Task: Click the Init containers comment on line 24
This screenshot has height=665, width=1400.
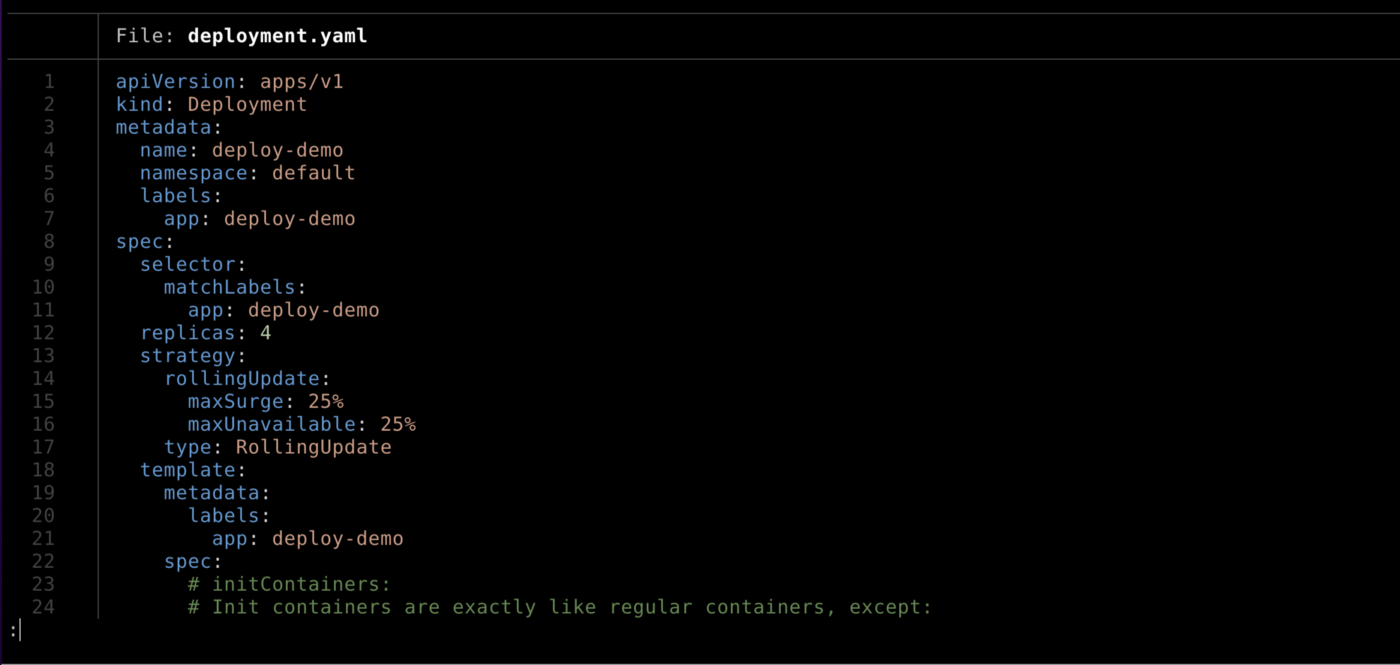Action: point(560,607)
